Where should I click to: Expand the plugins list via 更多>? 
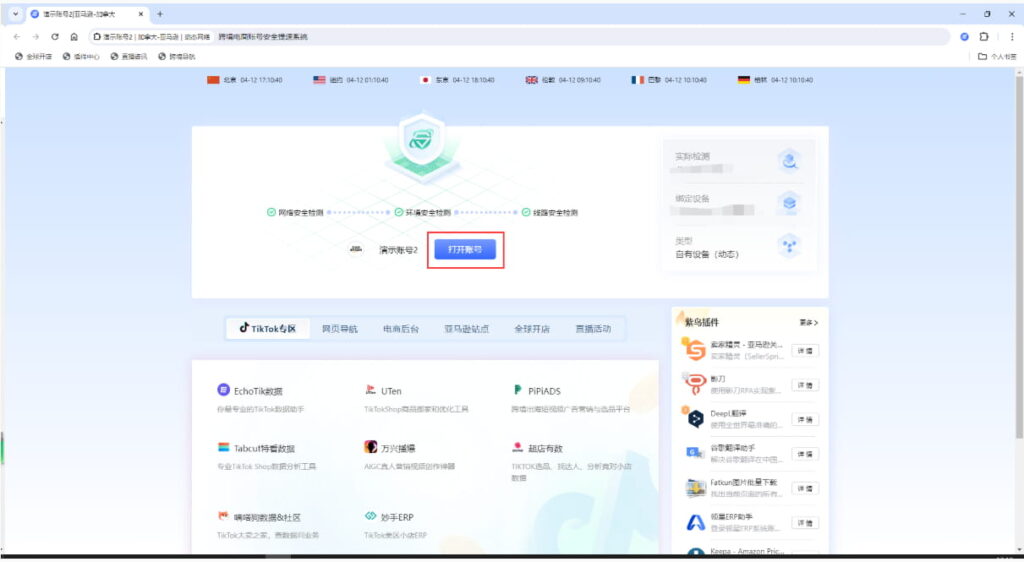click(x=809, y=323)
